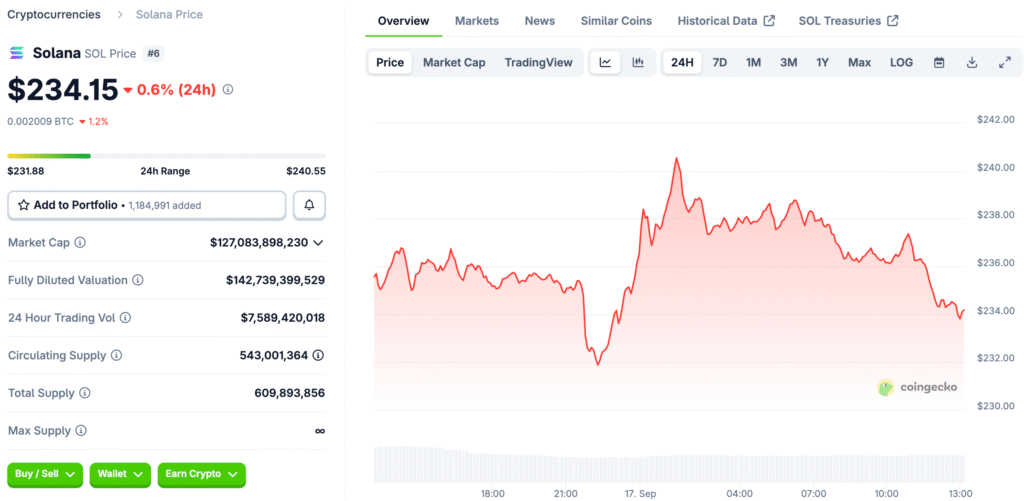Click the 0.002009 BTC value
The width and height of the screenshot is (1024, 501).
pos(40,121)
